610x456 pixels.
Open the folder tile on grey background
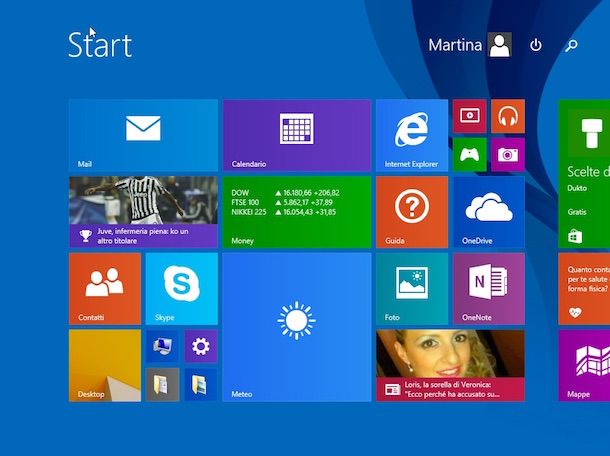(162, 385)
